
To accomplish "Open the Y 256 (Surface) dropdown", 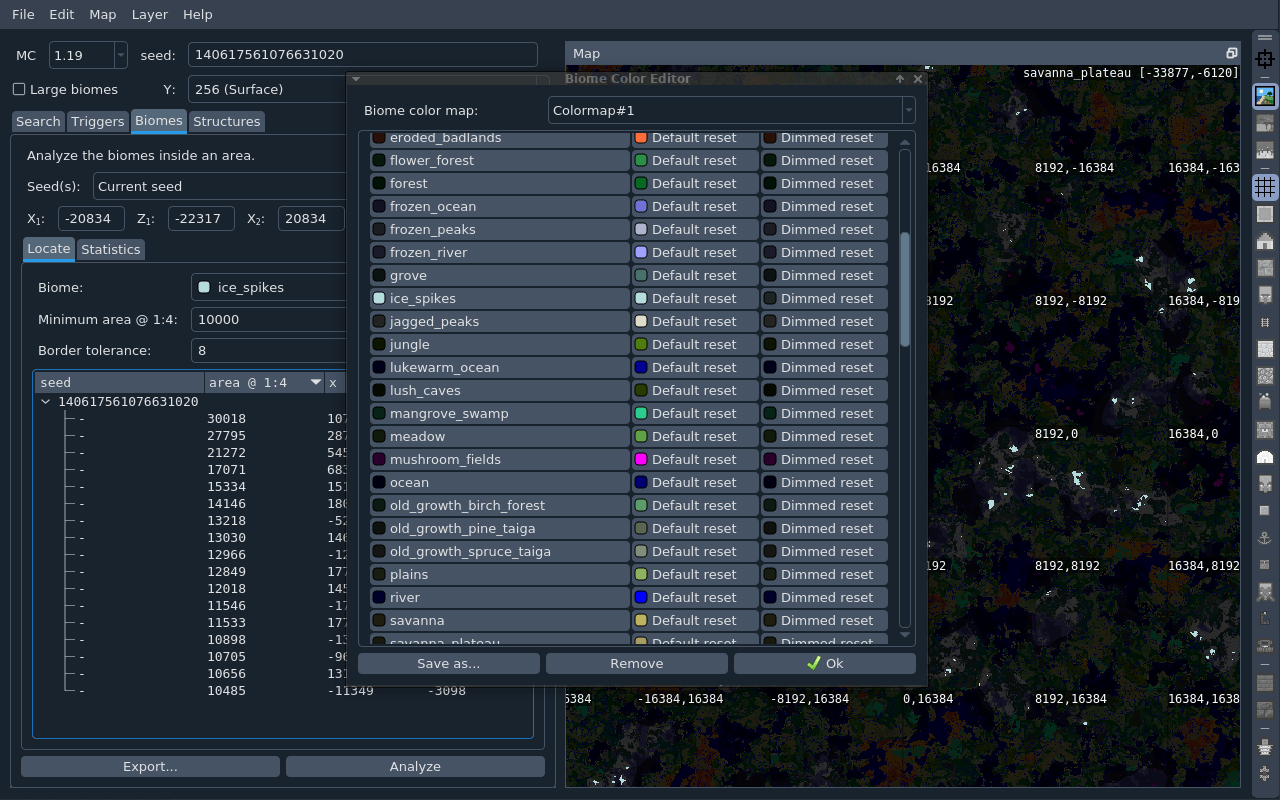I will [265, 89].
